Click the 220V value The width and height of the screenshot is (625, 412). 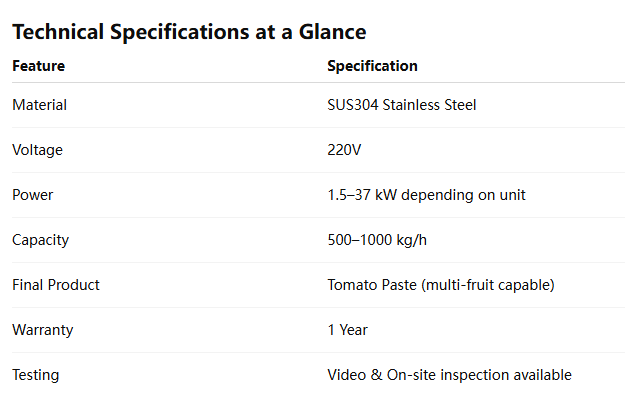point(344,150)
